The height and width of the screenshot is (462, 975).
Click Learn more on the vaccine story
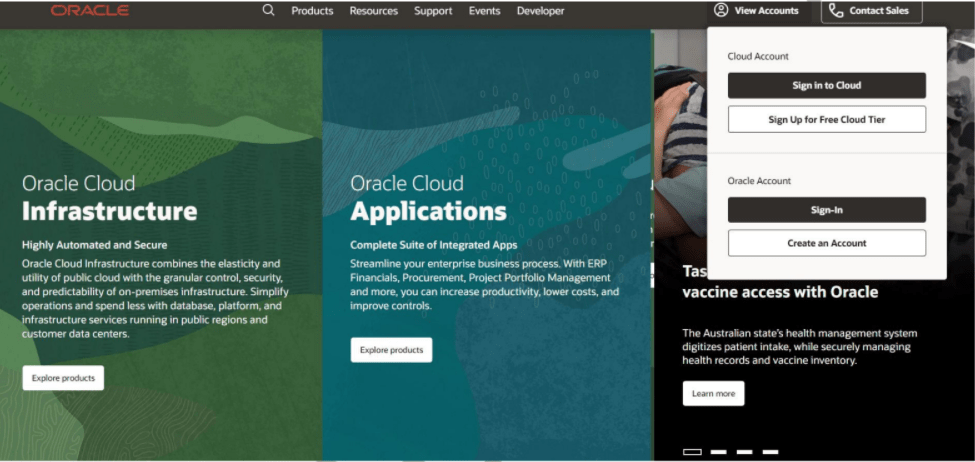[x=713, y=393]
